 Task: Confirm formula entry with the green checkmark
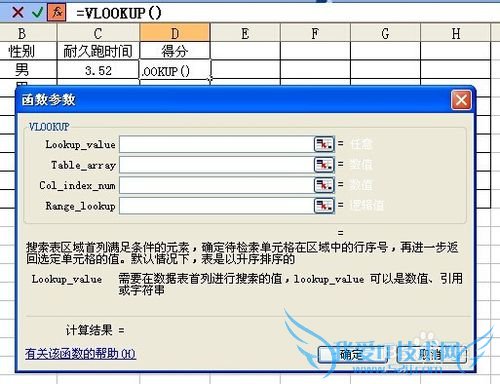37,13
